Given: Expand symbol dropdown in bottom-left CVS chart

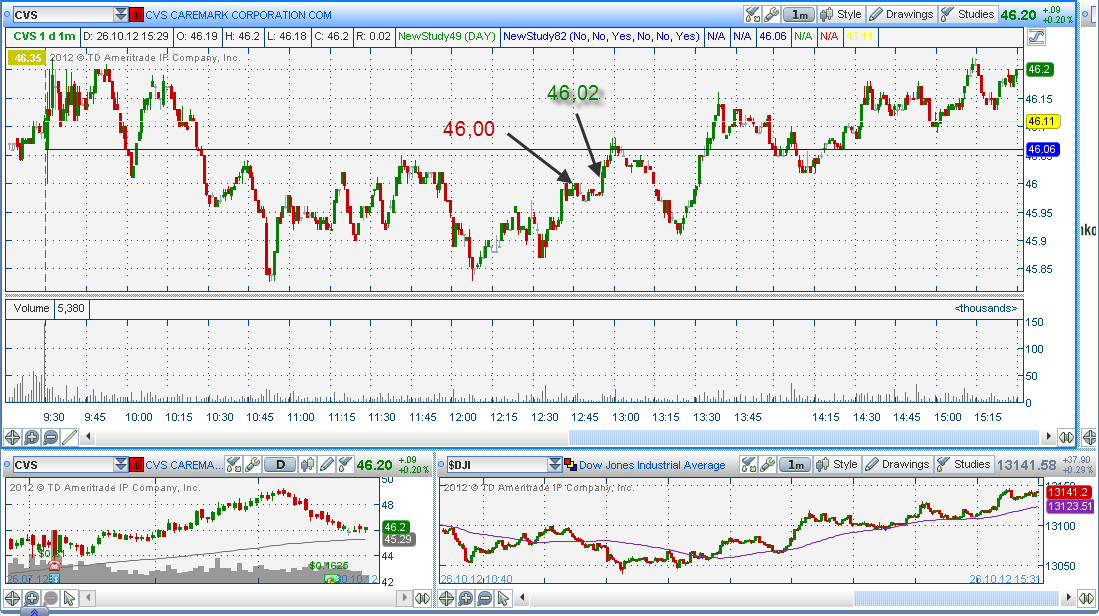Looking at the screenshot, I should pyautogui.click(x=121, y=465).
